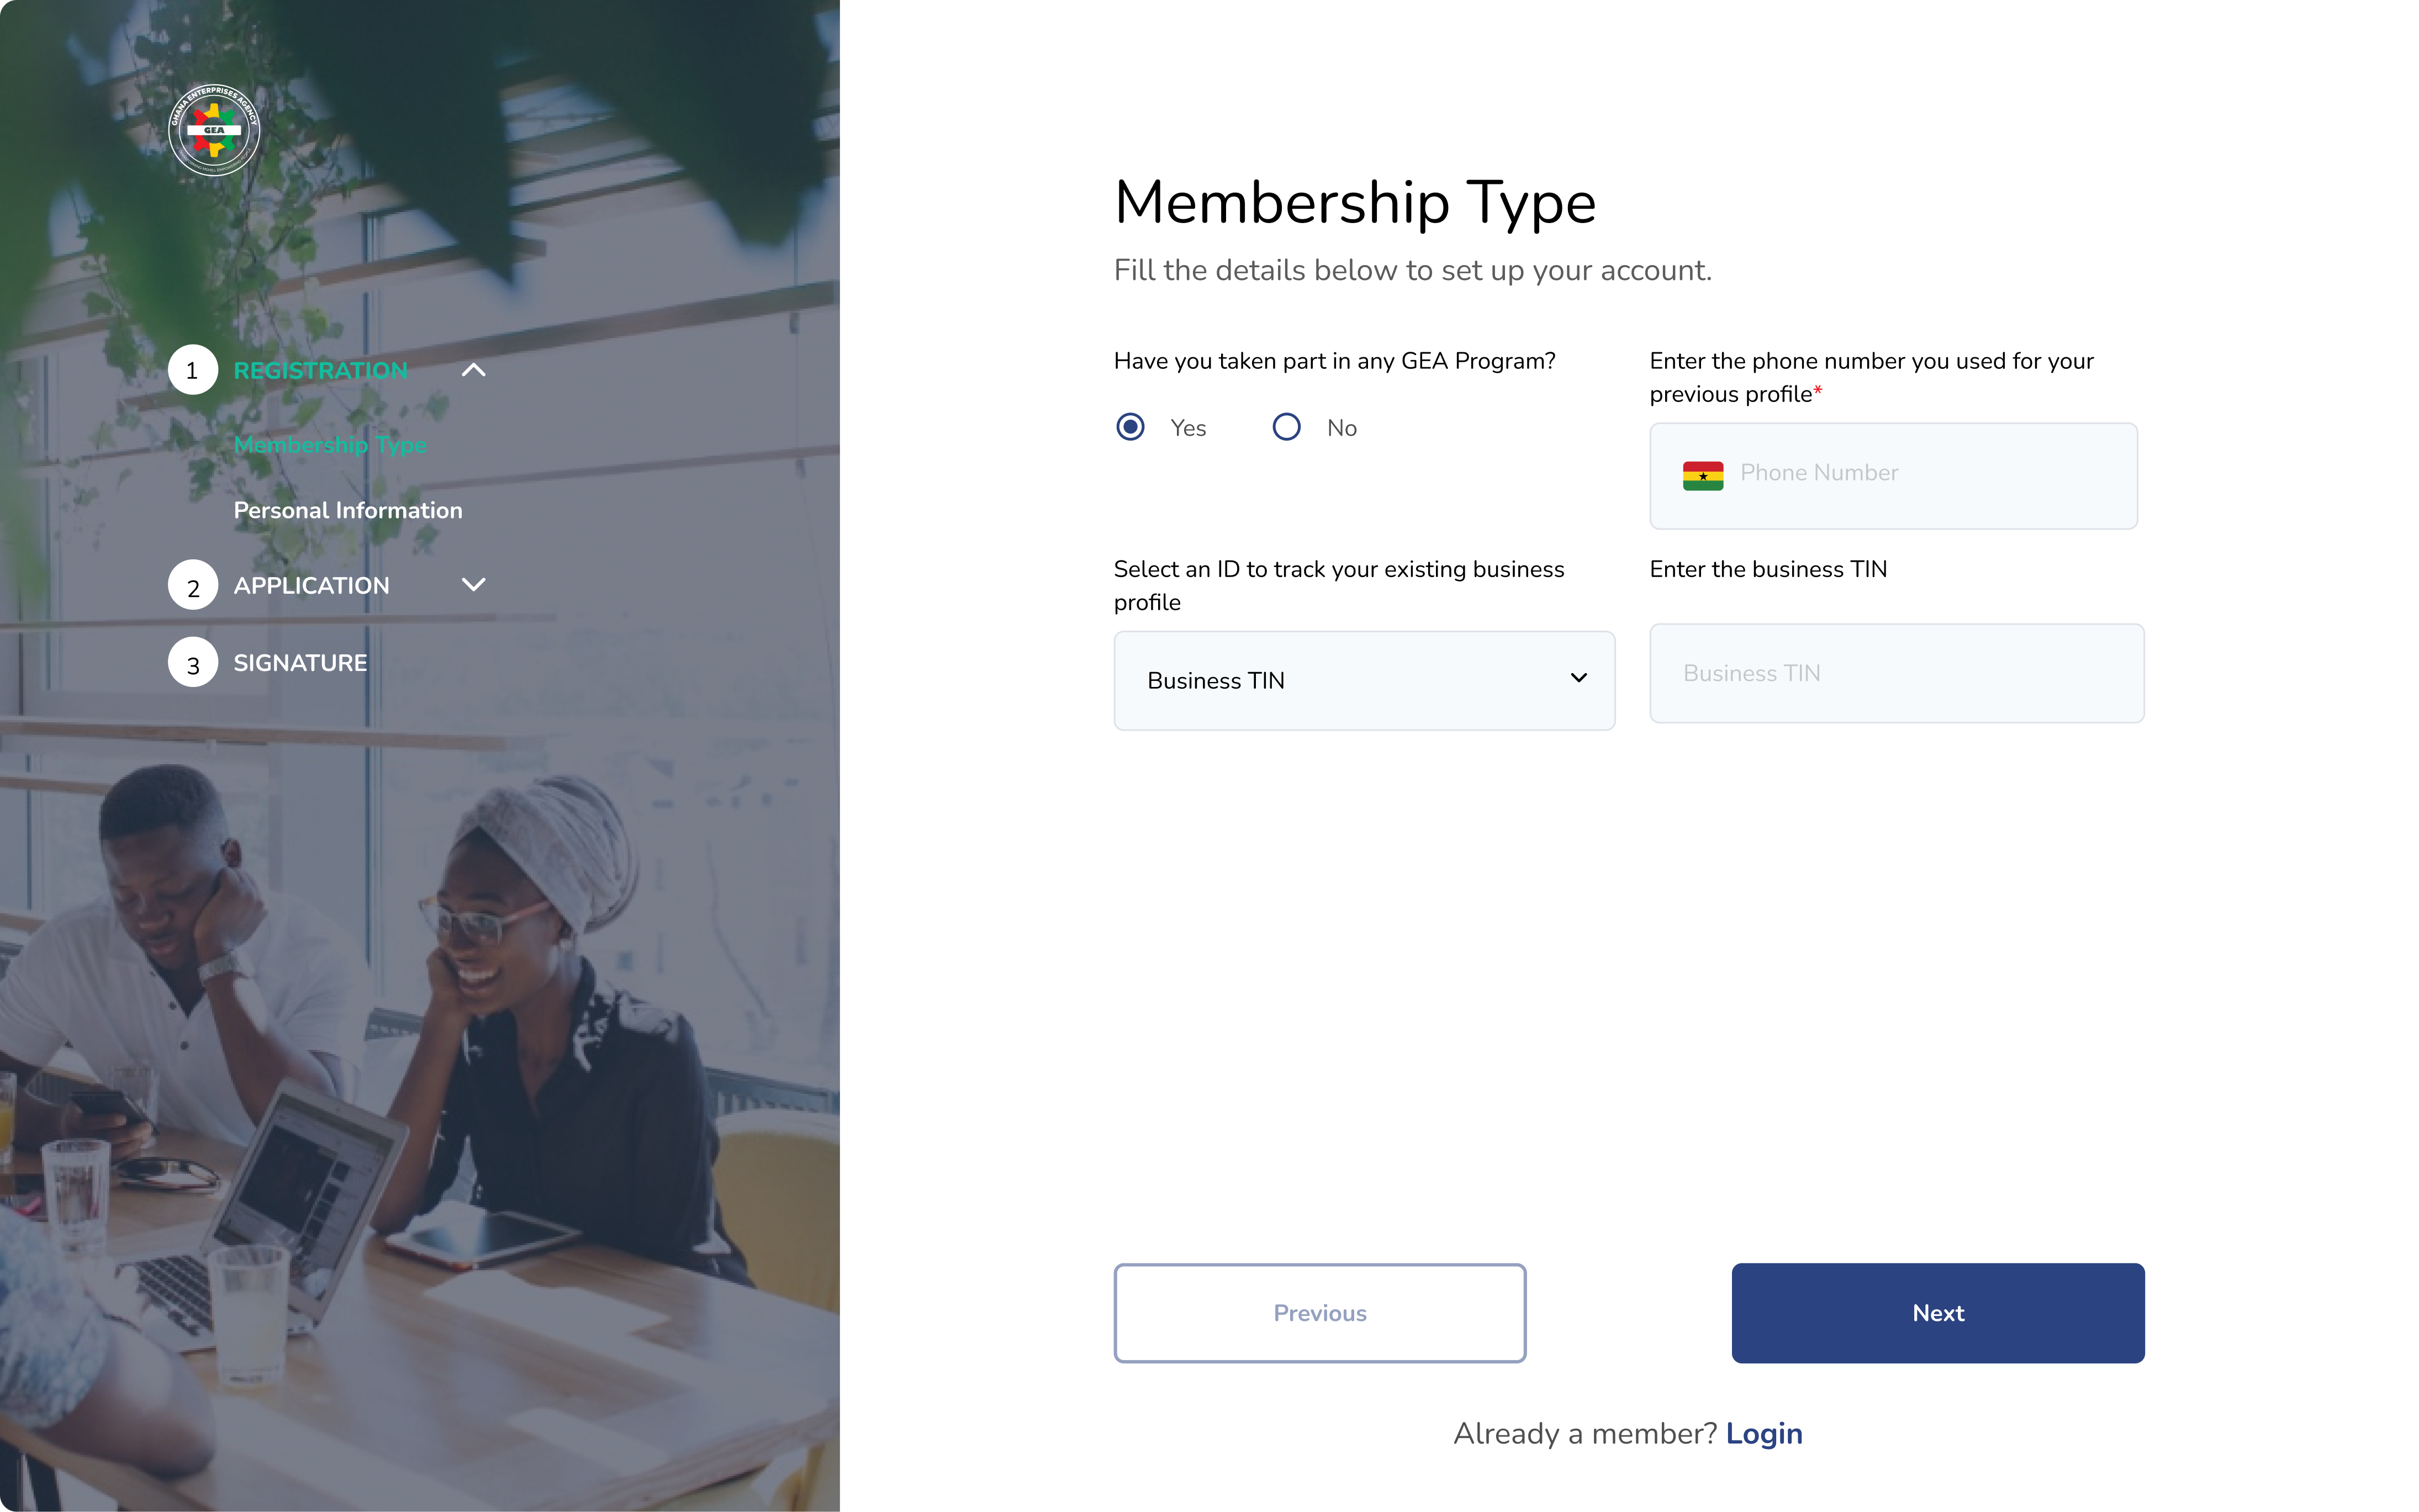The height and width of the screenshot is (1512, 2419).
Task: Click the Previous button
Action: 1319,1313
